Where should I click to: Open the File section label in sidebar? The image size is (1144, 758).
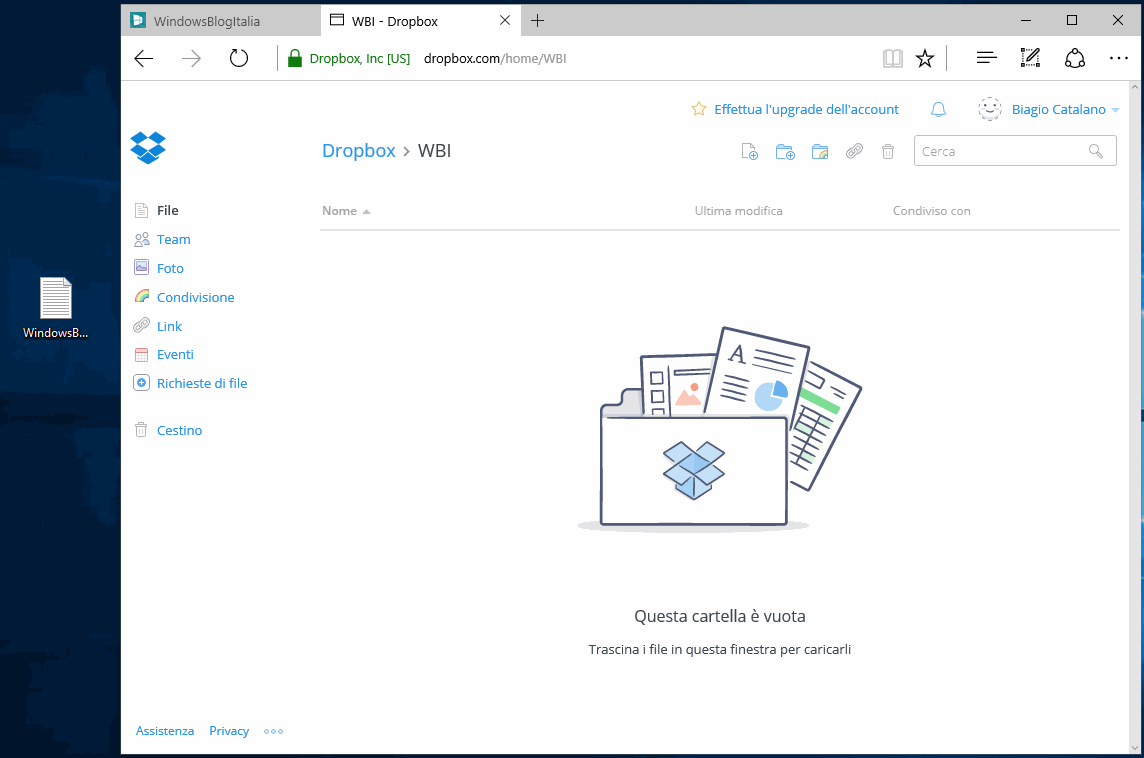[168, 210]
